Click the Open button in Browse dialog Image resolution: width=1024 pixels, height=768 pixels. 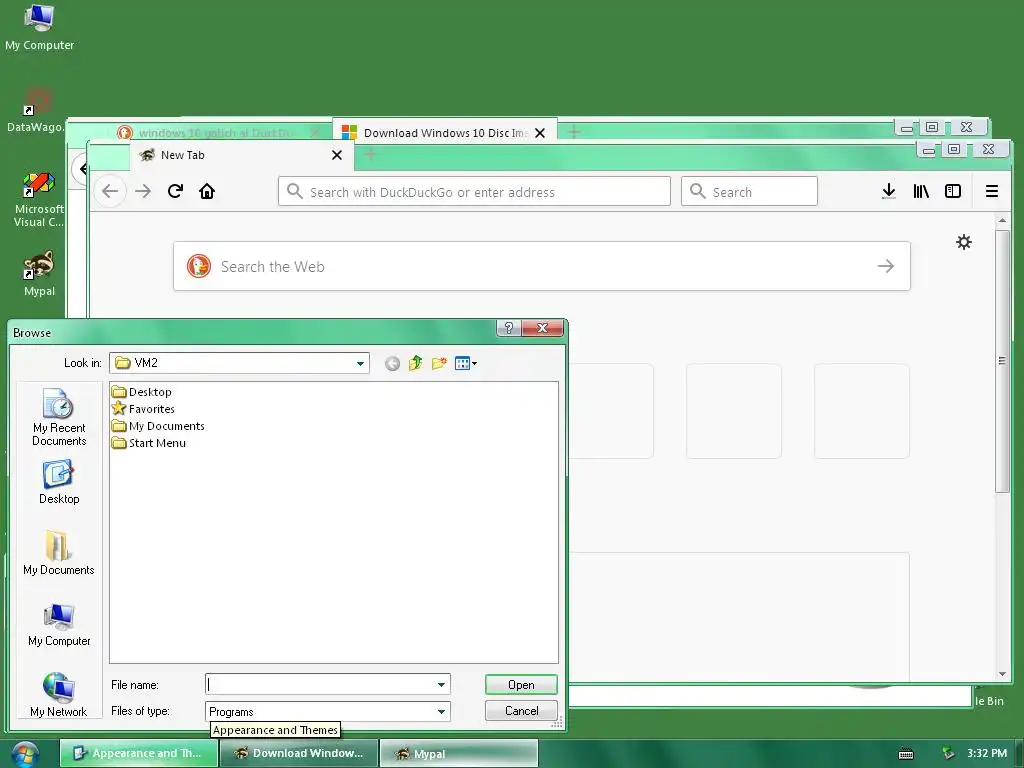(x=521, y=684)
